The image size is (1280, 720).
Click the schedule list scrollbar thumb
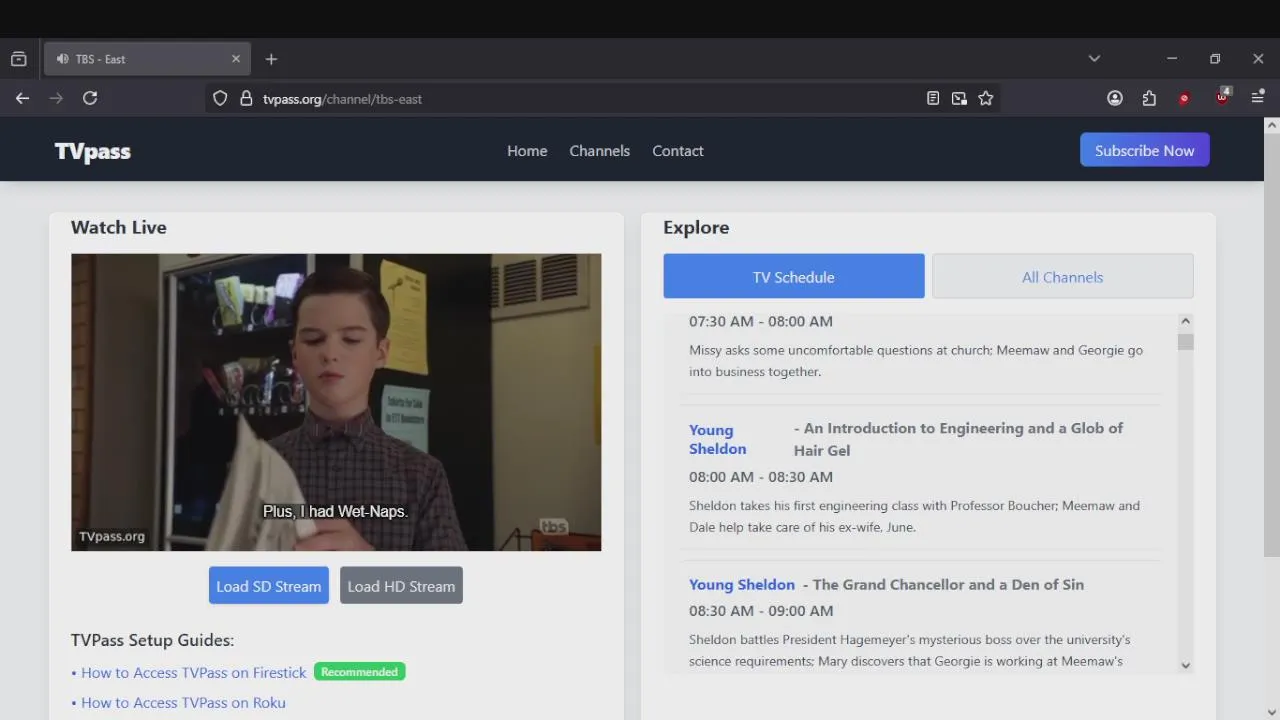point(1185,342)
